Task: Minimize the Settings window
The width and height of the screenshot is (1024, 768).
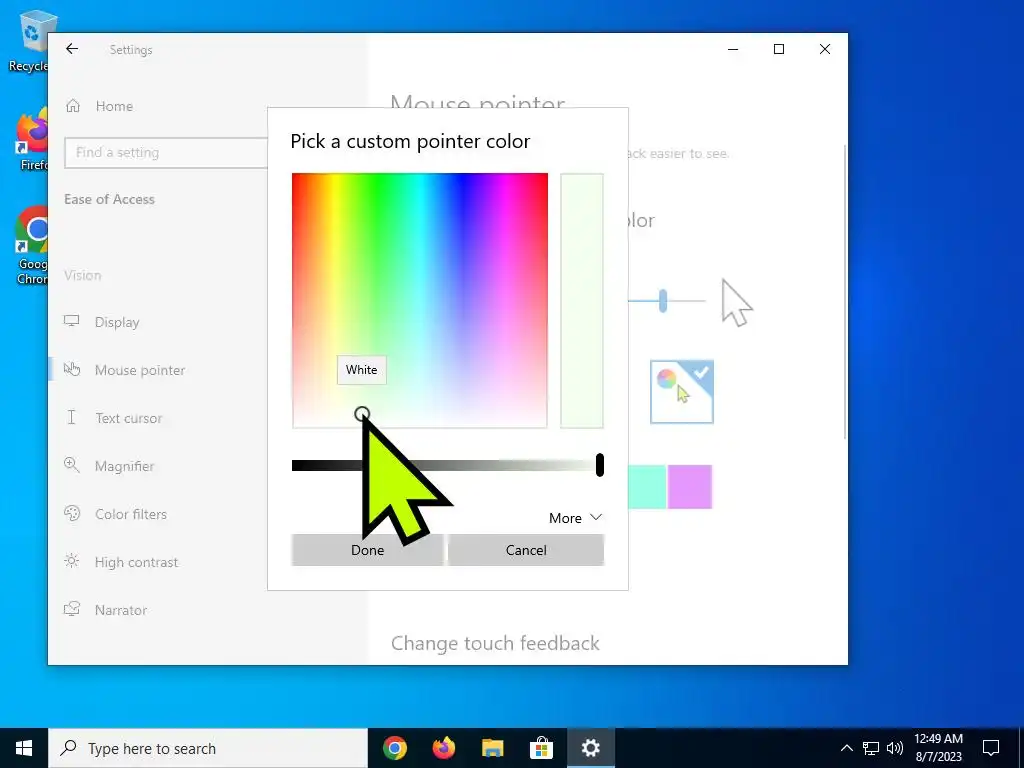Action: (x=733, y=49)
